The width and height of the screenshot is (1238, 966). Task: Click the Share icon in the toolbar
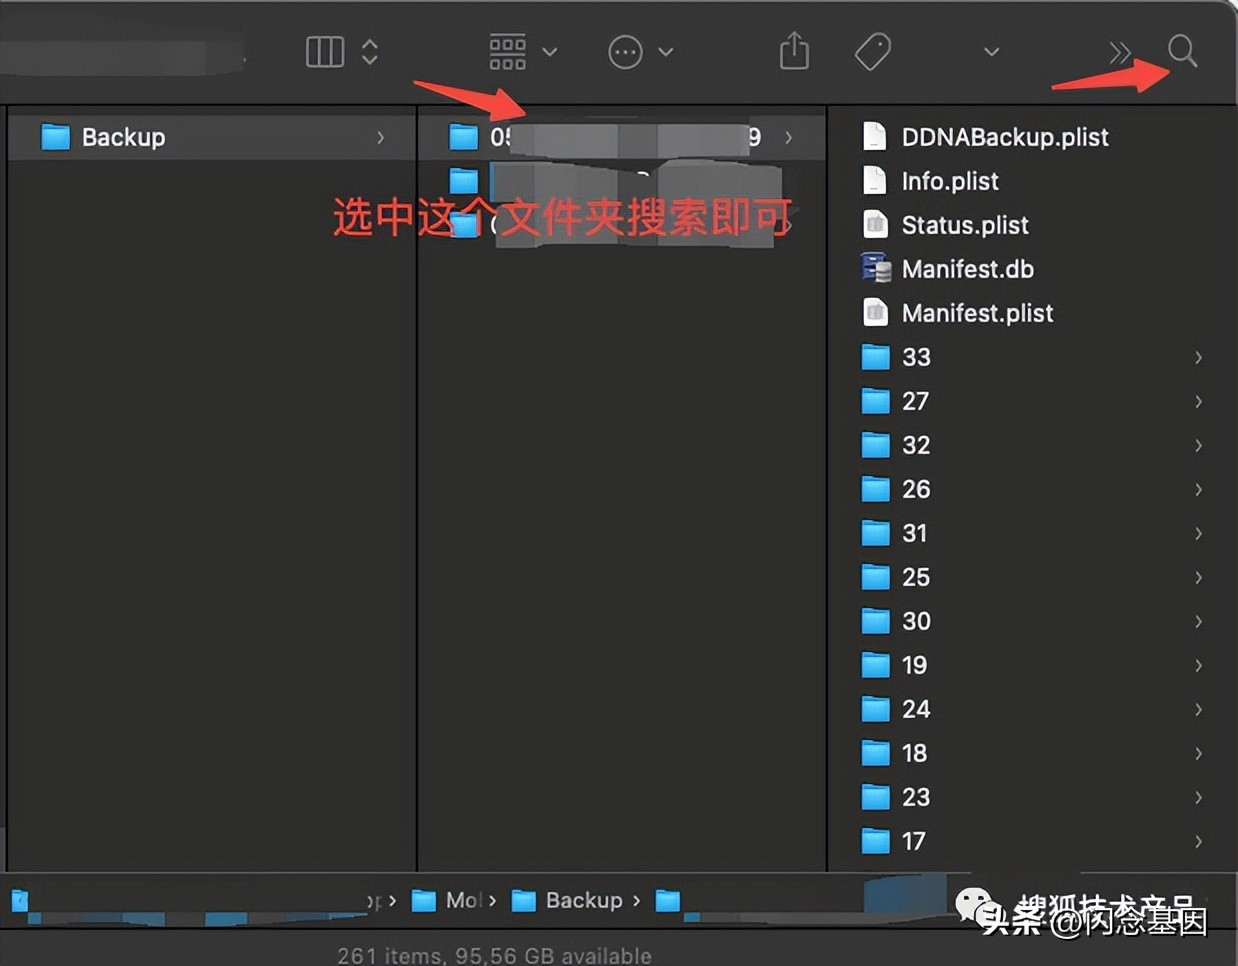click(x=793, y=51)
